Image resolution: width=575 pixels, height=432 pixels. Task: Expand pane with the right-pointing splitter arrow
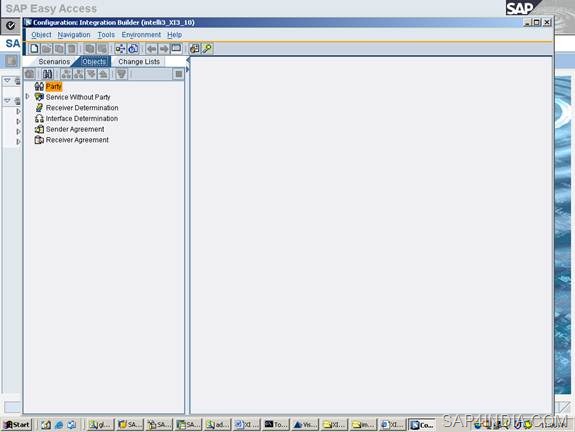188,69
